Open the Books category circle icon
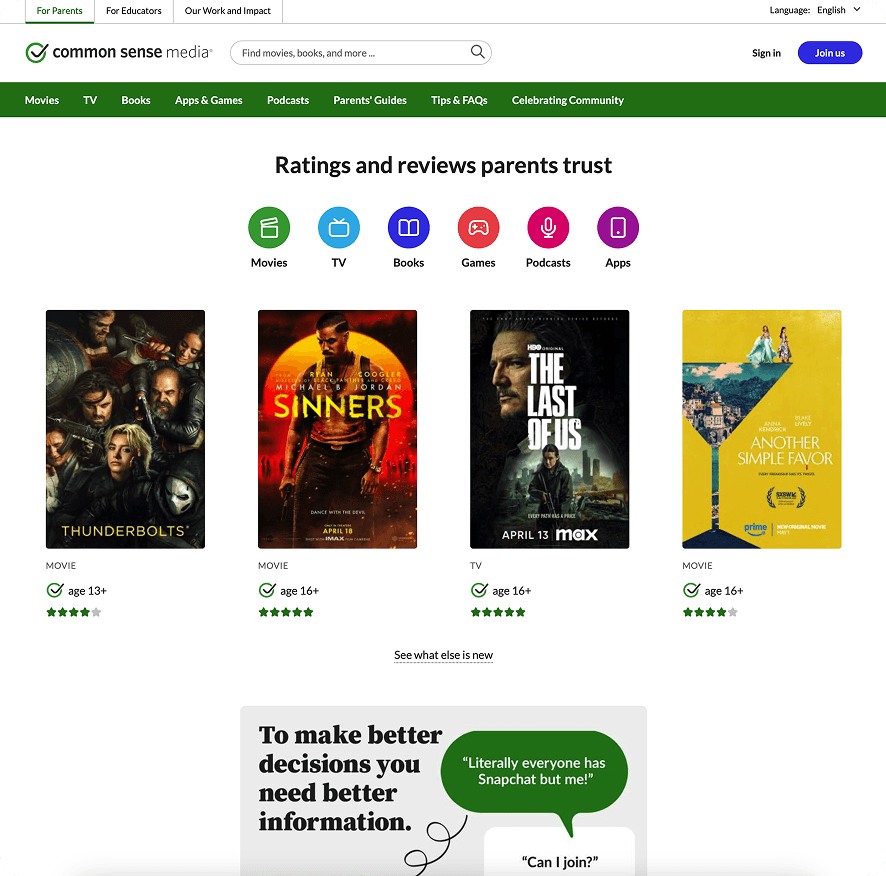The width and height of the screenshot is (886, 876). coord(409,227)
